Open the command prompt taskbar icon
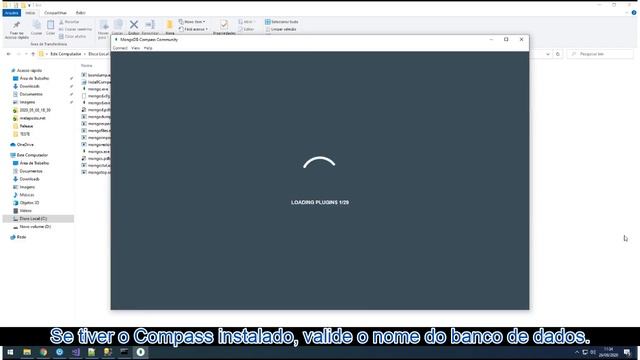The height and width of the screenshot is (360, 640). (x=124, y=352)
